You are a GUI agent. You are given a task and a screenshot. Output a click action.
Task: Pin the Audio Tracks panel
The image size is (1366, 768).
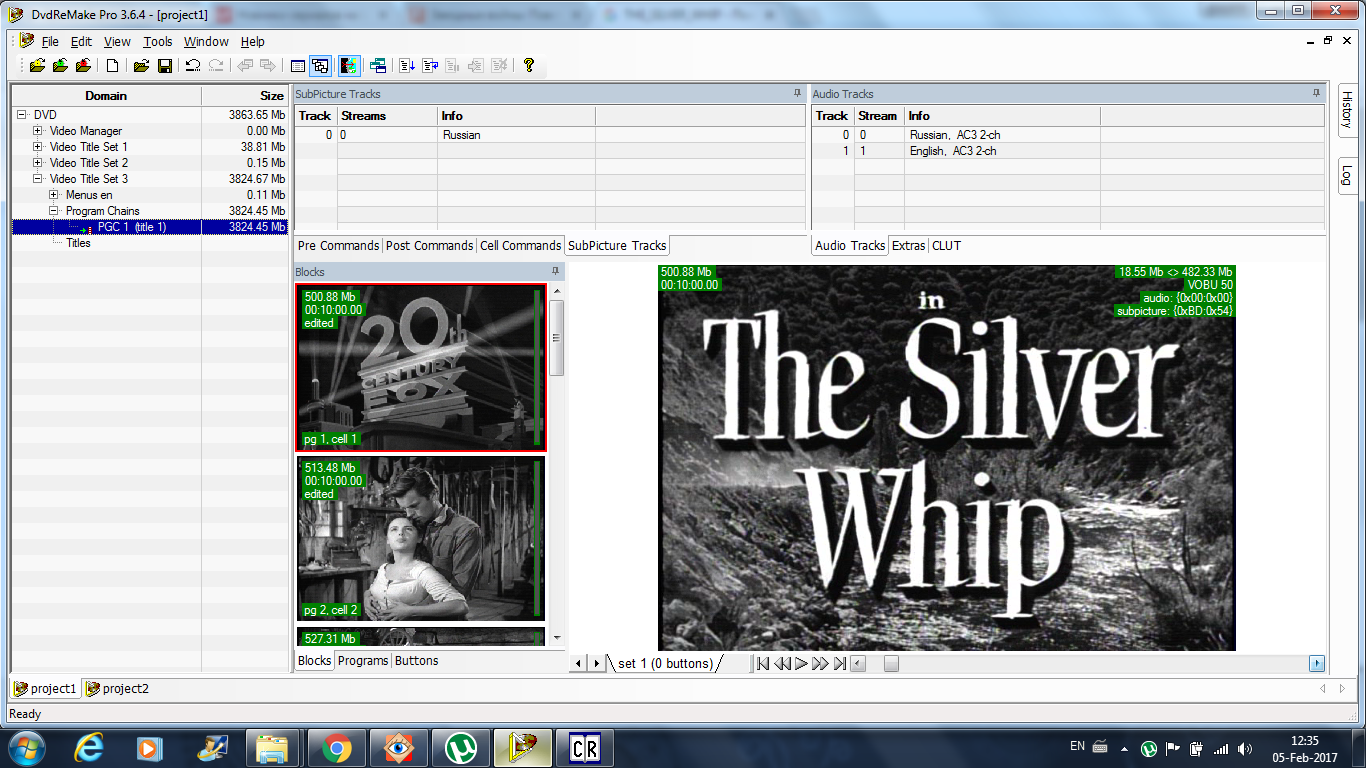[1316, 93]
